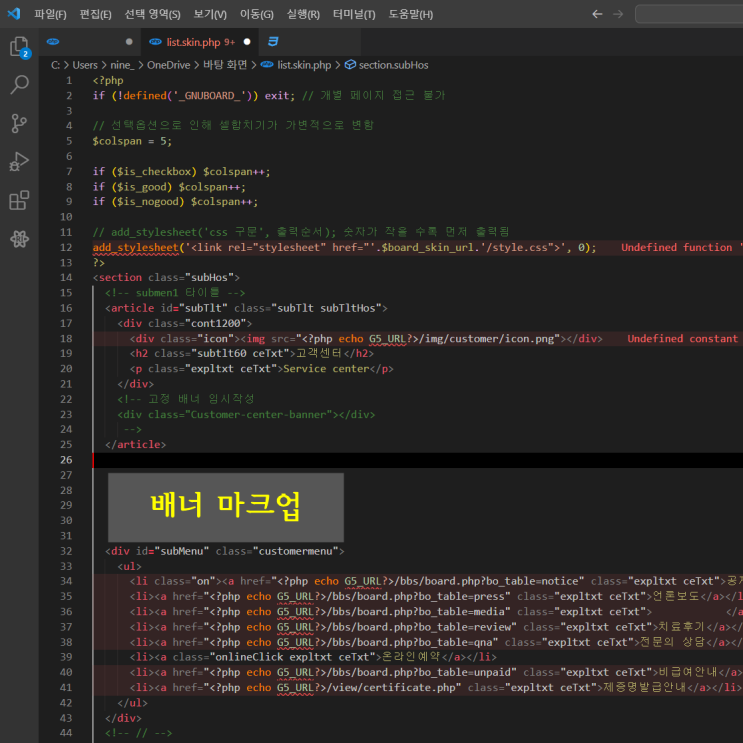This screenshot has width=743, height=743.
Task: Switch to the CSS file tab
Action: [274, 42]
